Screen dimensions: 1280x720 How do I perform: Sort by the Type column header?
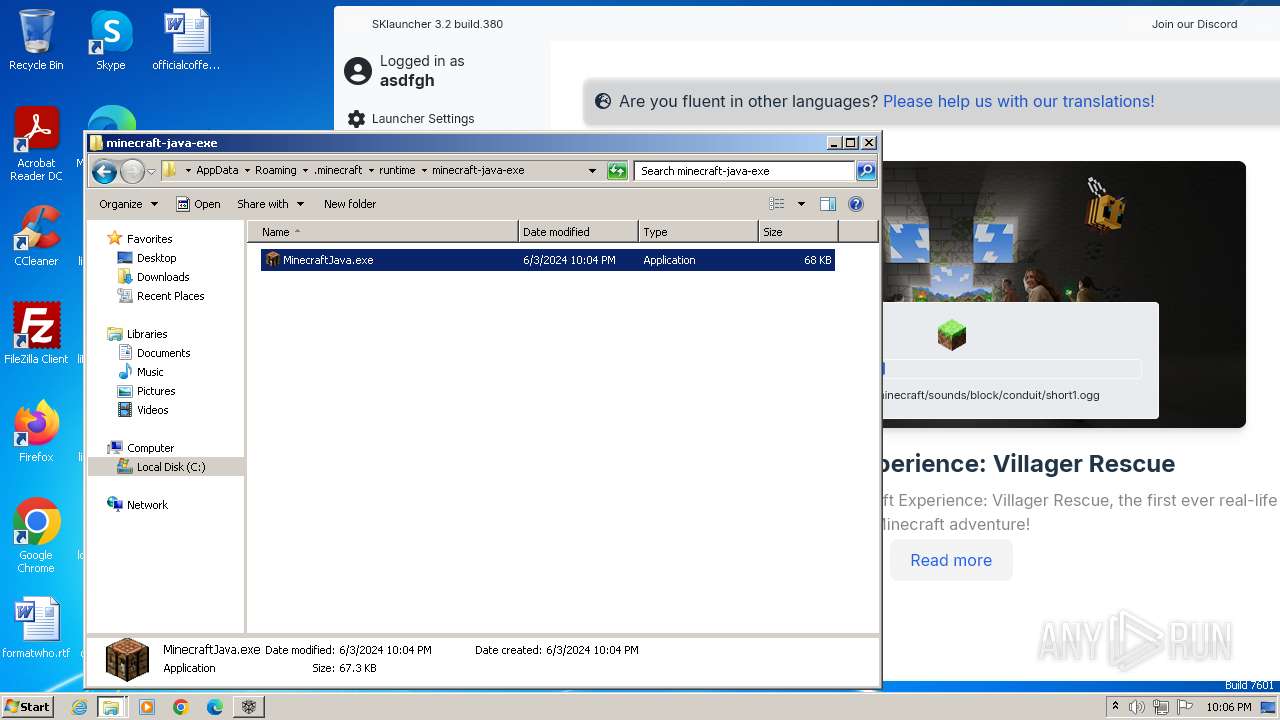(698, 232)
